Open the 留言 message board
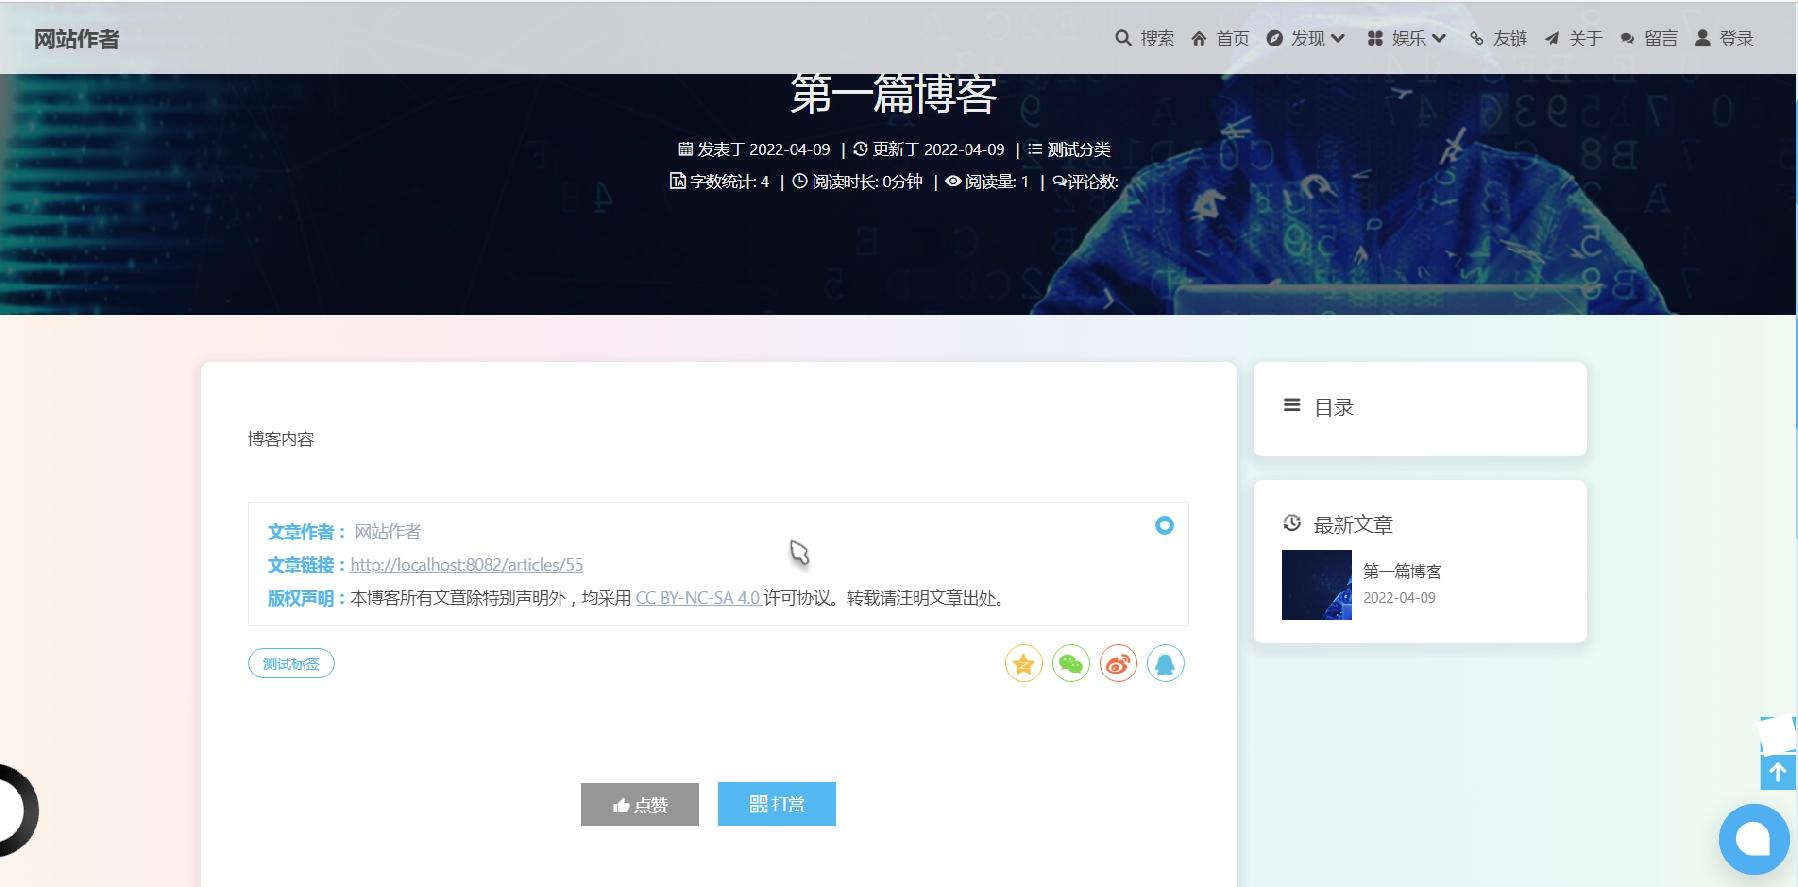The height and width of the screenshot is (887, 1798). click(x=1649, y=38)
